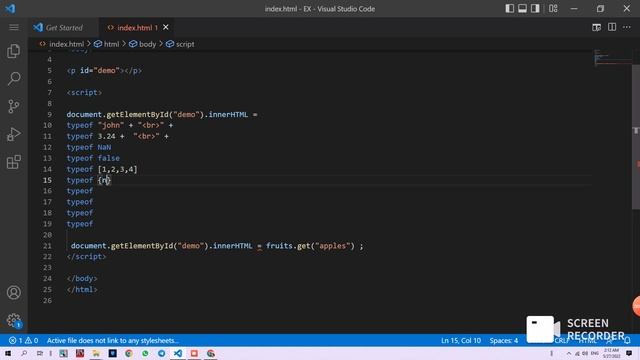Open the WhatsApp icon in the taskbar
This screenshot has width=640, height=360.
(145, 353)
